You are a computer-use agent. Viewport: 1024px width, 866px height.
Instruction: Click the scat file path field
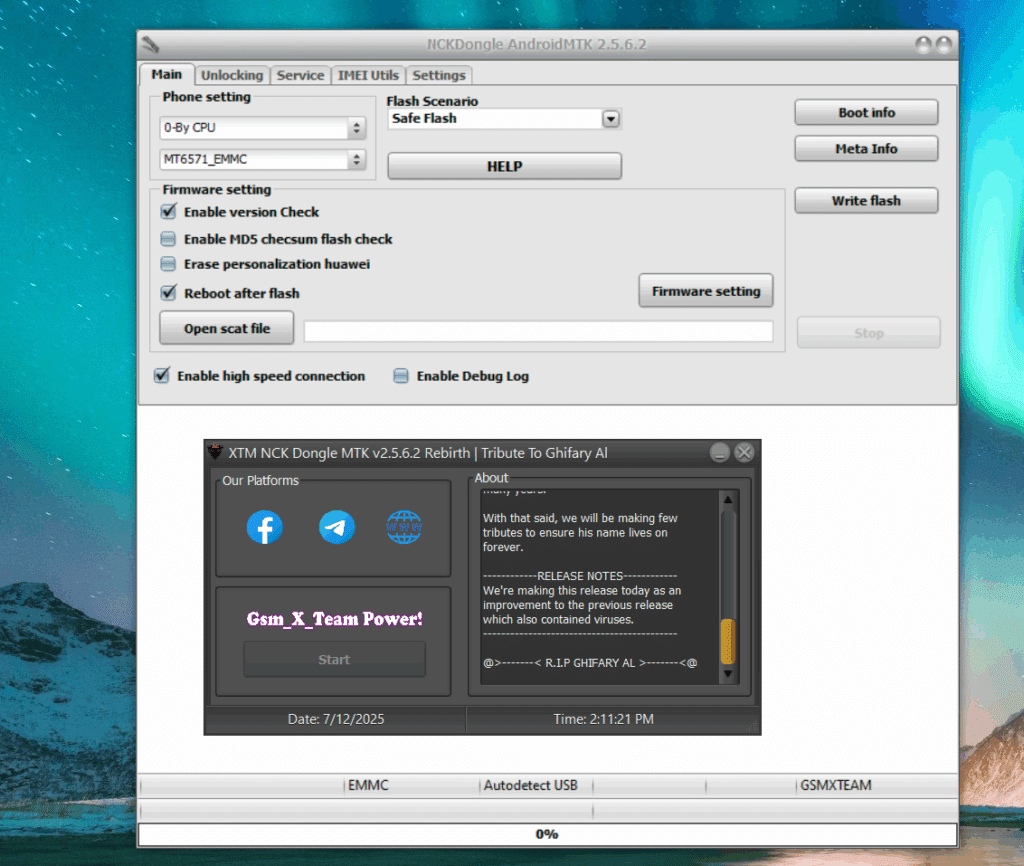point(538,332)
